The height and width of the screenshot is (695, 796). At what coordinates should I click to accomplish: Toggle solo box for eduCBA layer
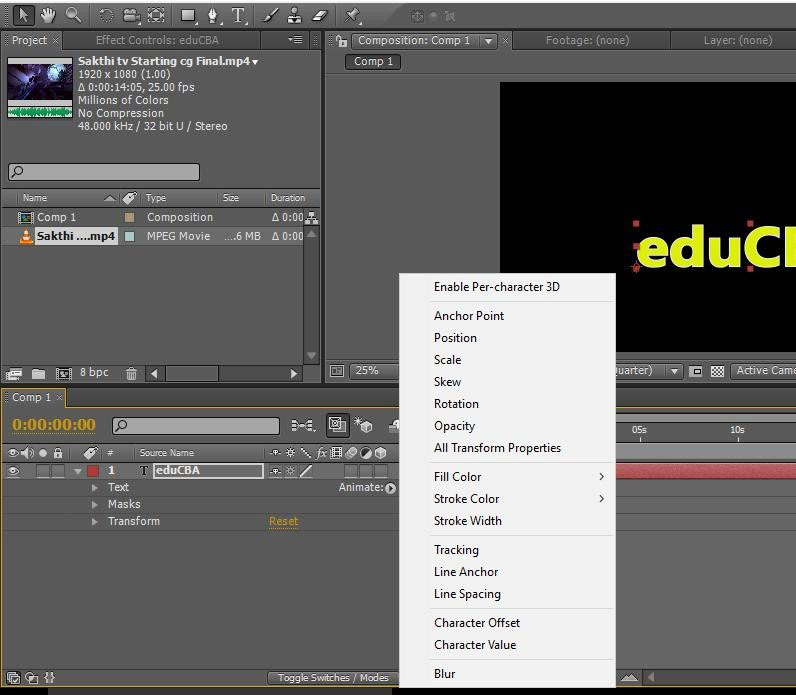pyautogui.click(x=43, y=471)
